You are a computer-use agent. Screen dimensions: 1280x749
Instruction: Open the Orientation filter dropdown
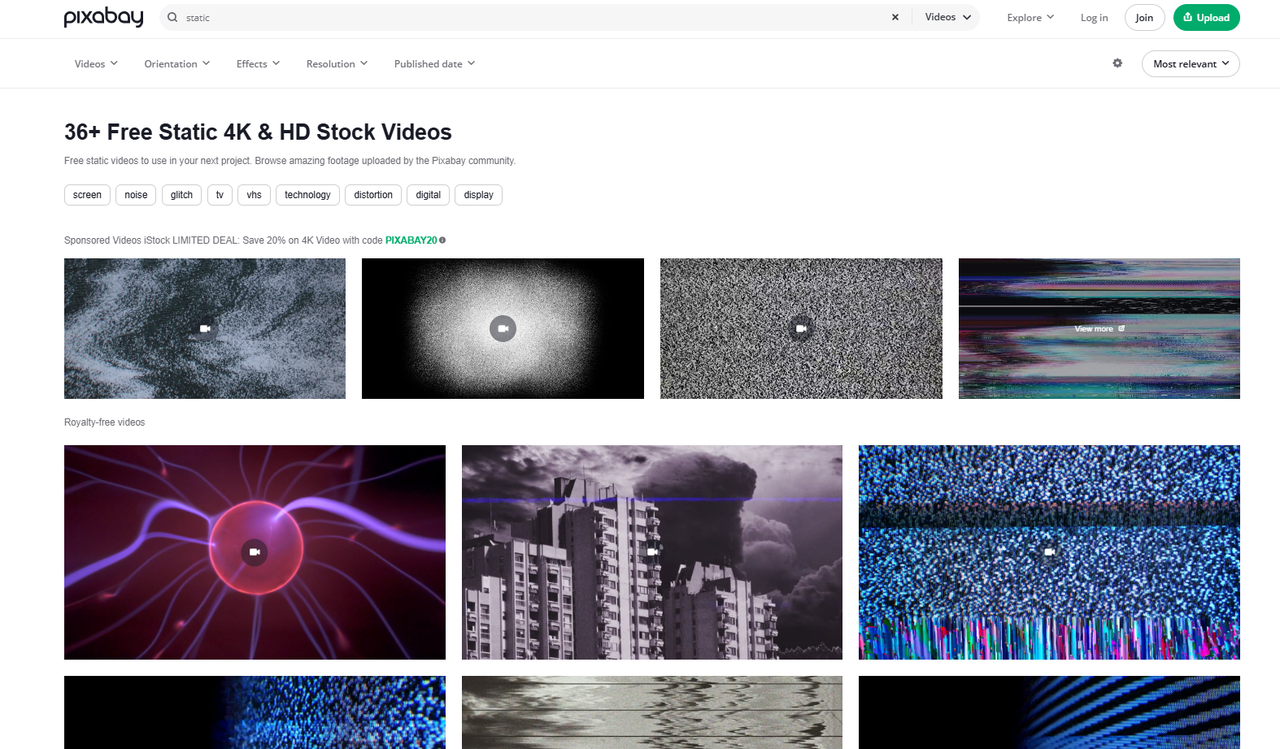176,63
